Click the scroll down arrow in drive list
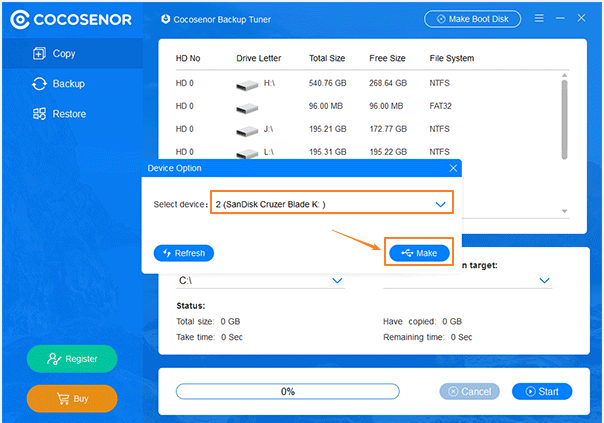 (x=564, y=211)
